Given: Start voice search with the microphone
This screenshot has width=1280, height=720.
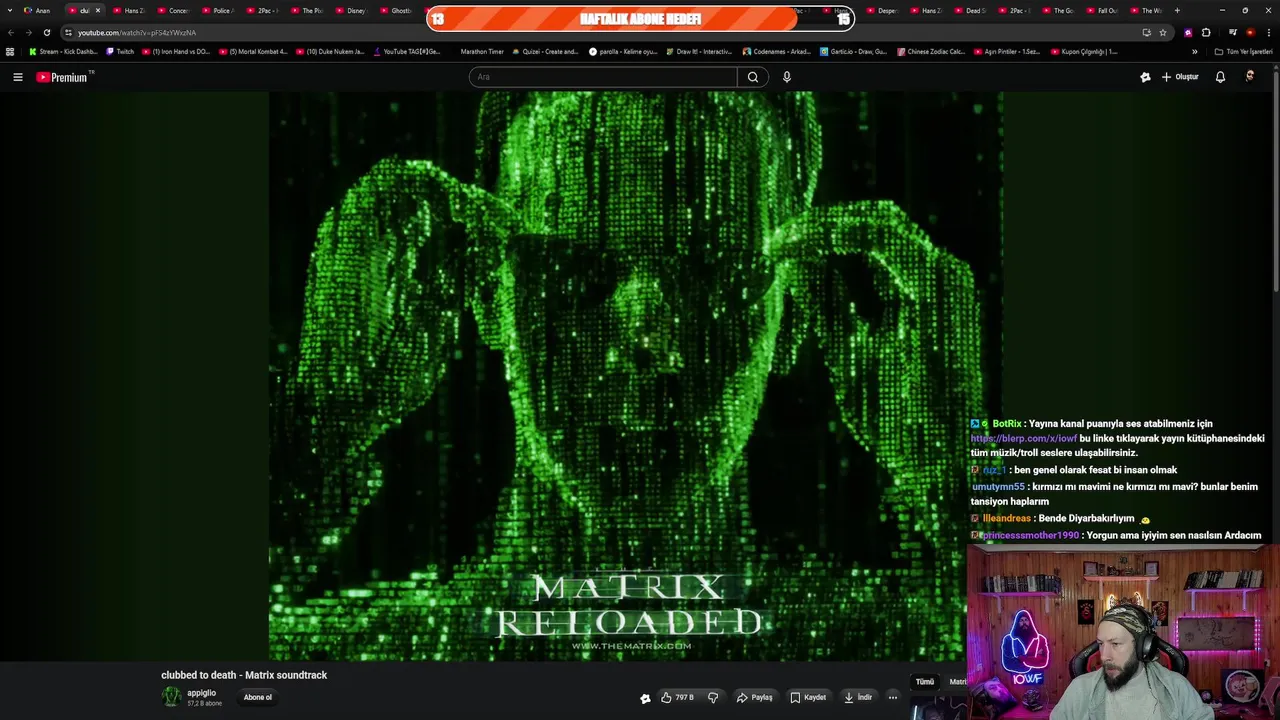Looking at the screenshot, I should click(787, 77).
